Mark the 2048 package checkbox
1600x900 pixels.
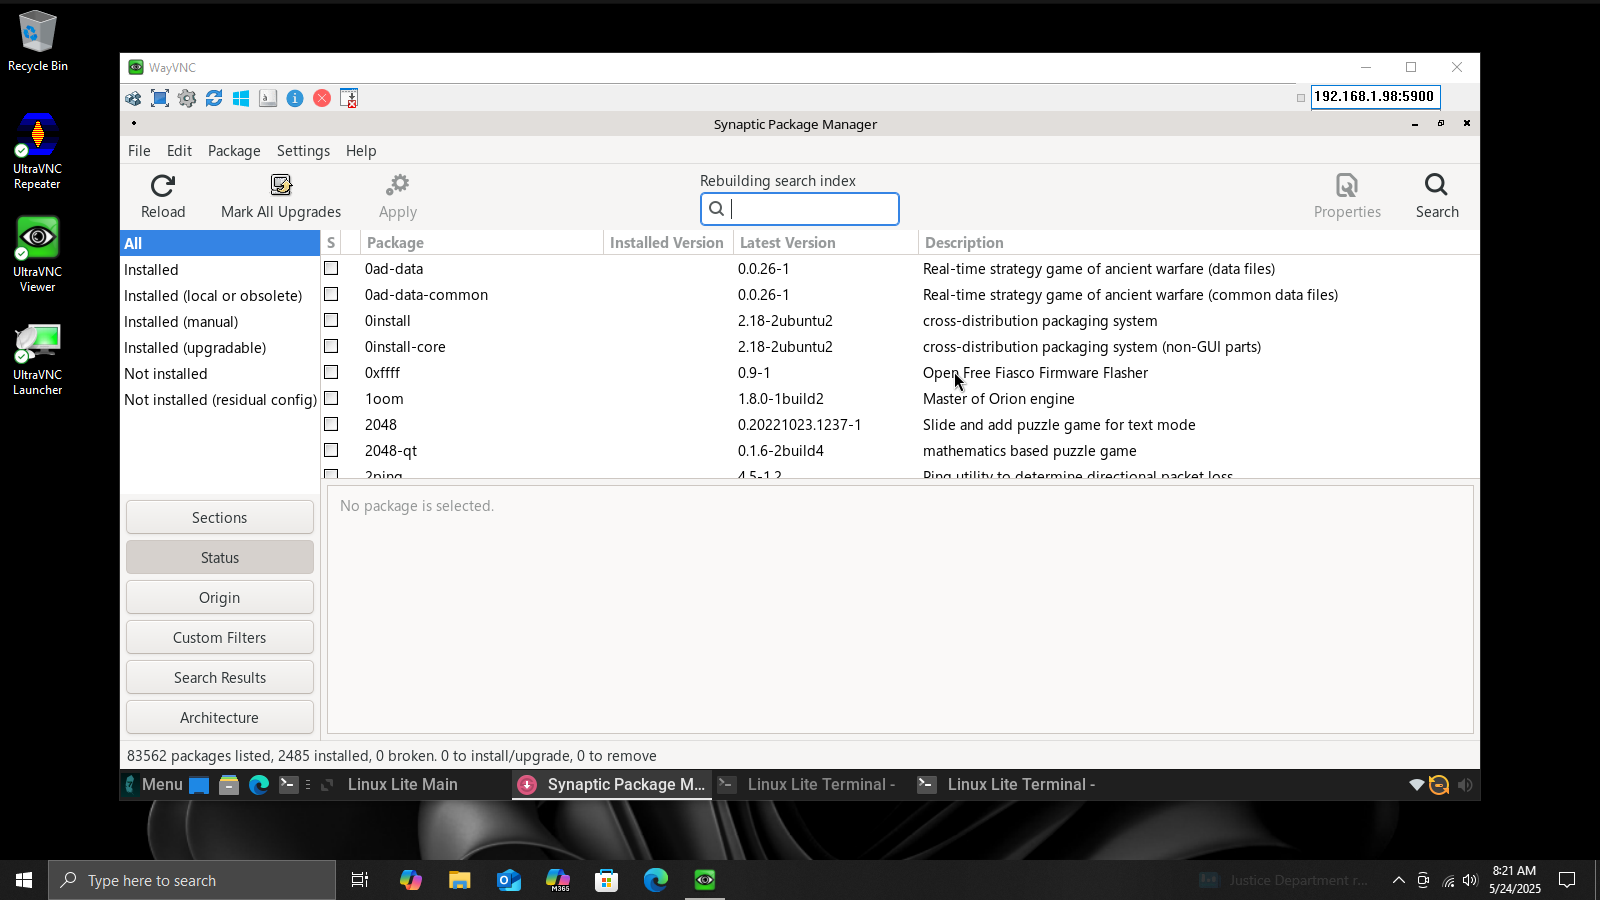pos(331,424)
